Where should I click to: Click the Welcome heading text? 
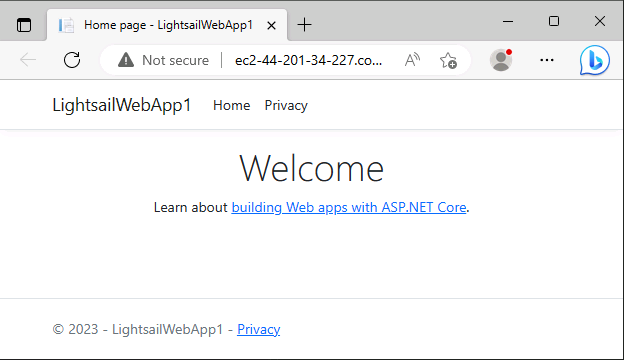coord(312,169)
